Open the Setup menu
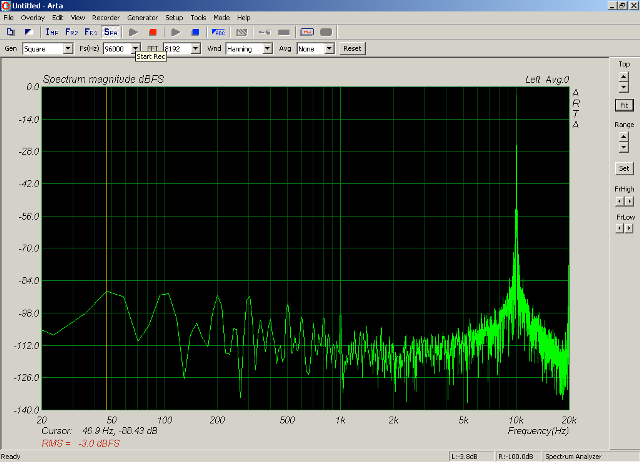 pyautogui.click(x=174, y=18)
